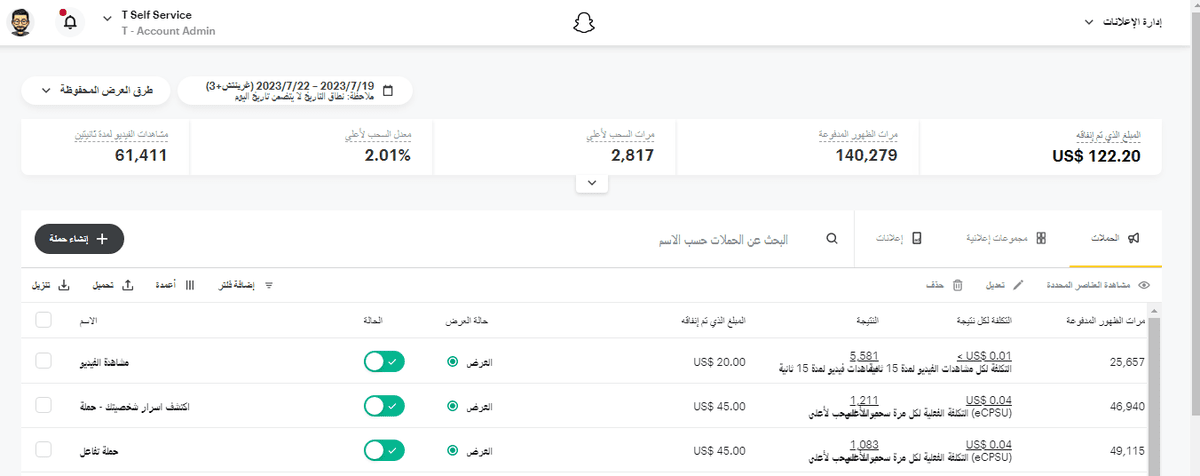Open the notifications bell
This screenshot has width=1200, height=476.
pos(70,23)
